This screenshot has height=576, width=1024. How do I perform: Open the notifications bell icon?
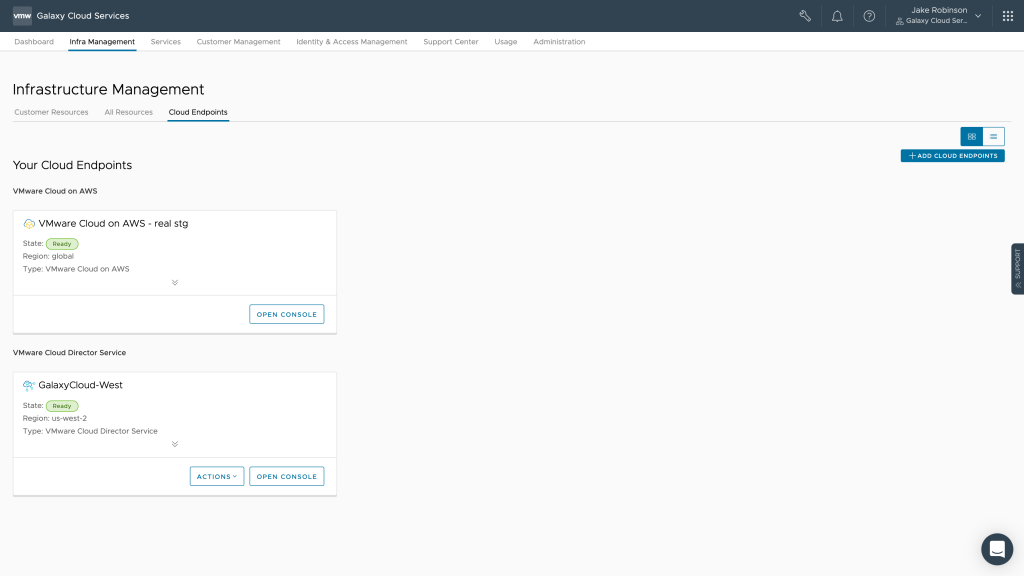coord(837,16)
